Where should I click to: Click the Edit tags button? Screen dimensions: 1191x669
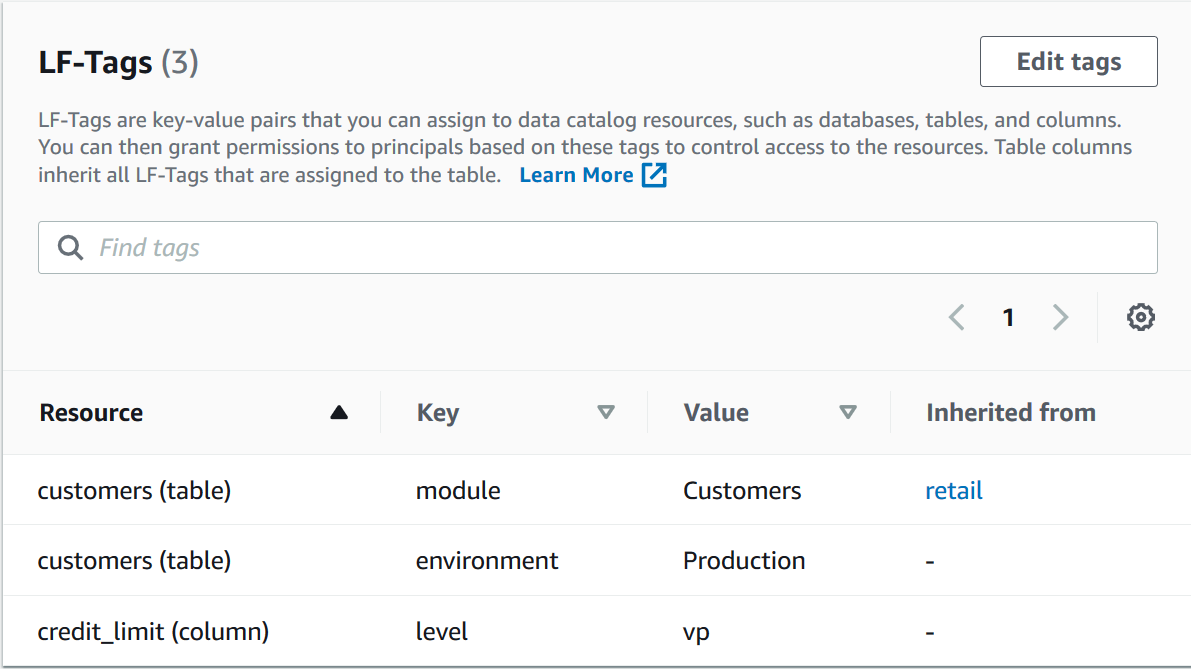coord(1068,62)
